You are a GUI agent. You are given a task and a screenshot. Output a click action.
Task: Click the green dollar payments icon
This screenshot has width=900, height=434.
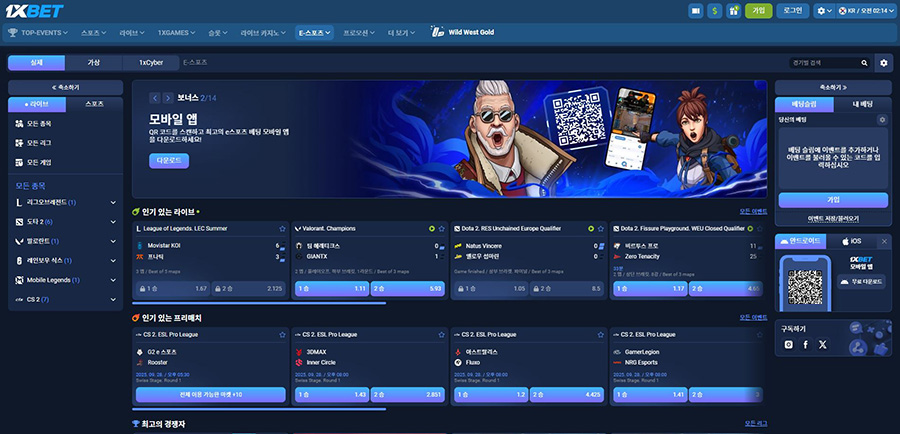pos(715,11)
